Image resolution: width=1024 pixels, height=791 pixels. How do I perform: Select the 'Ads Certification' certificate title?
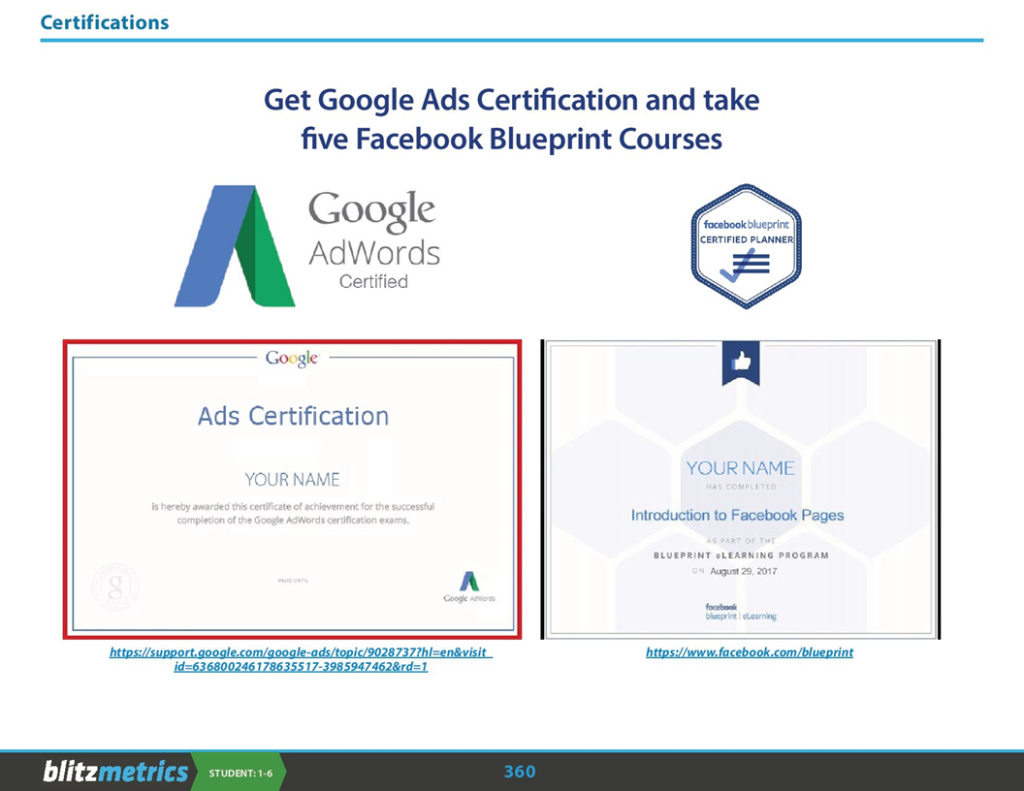point(293,416)
